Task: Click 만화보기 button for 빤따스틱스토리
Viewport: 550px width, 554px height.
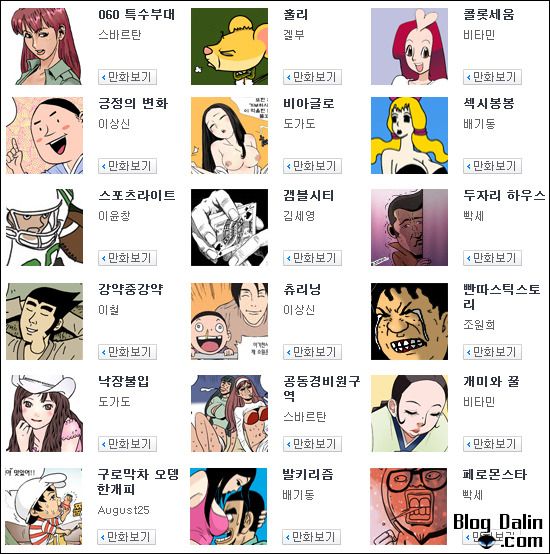Action: [492, 352]
